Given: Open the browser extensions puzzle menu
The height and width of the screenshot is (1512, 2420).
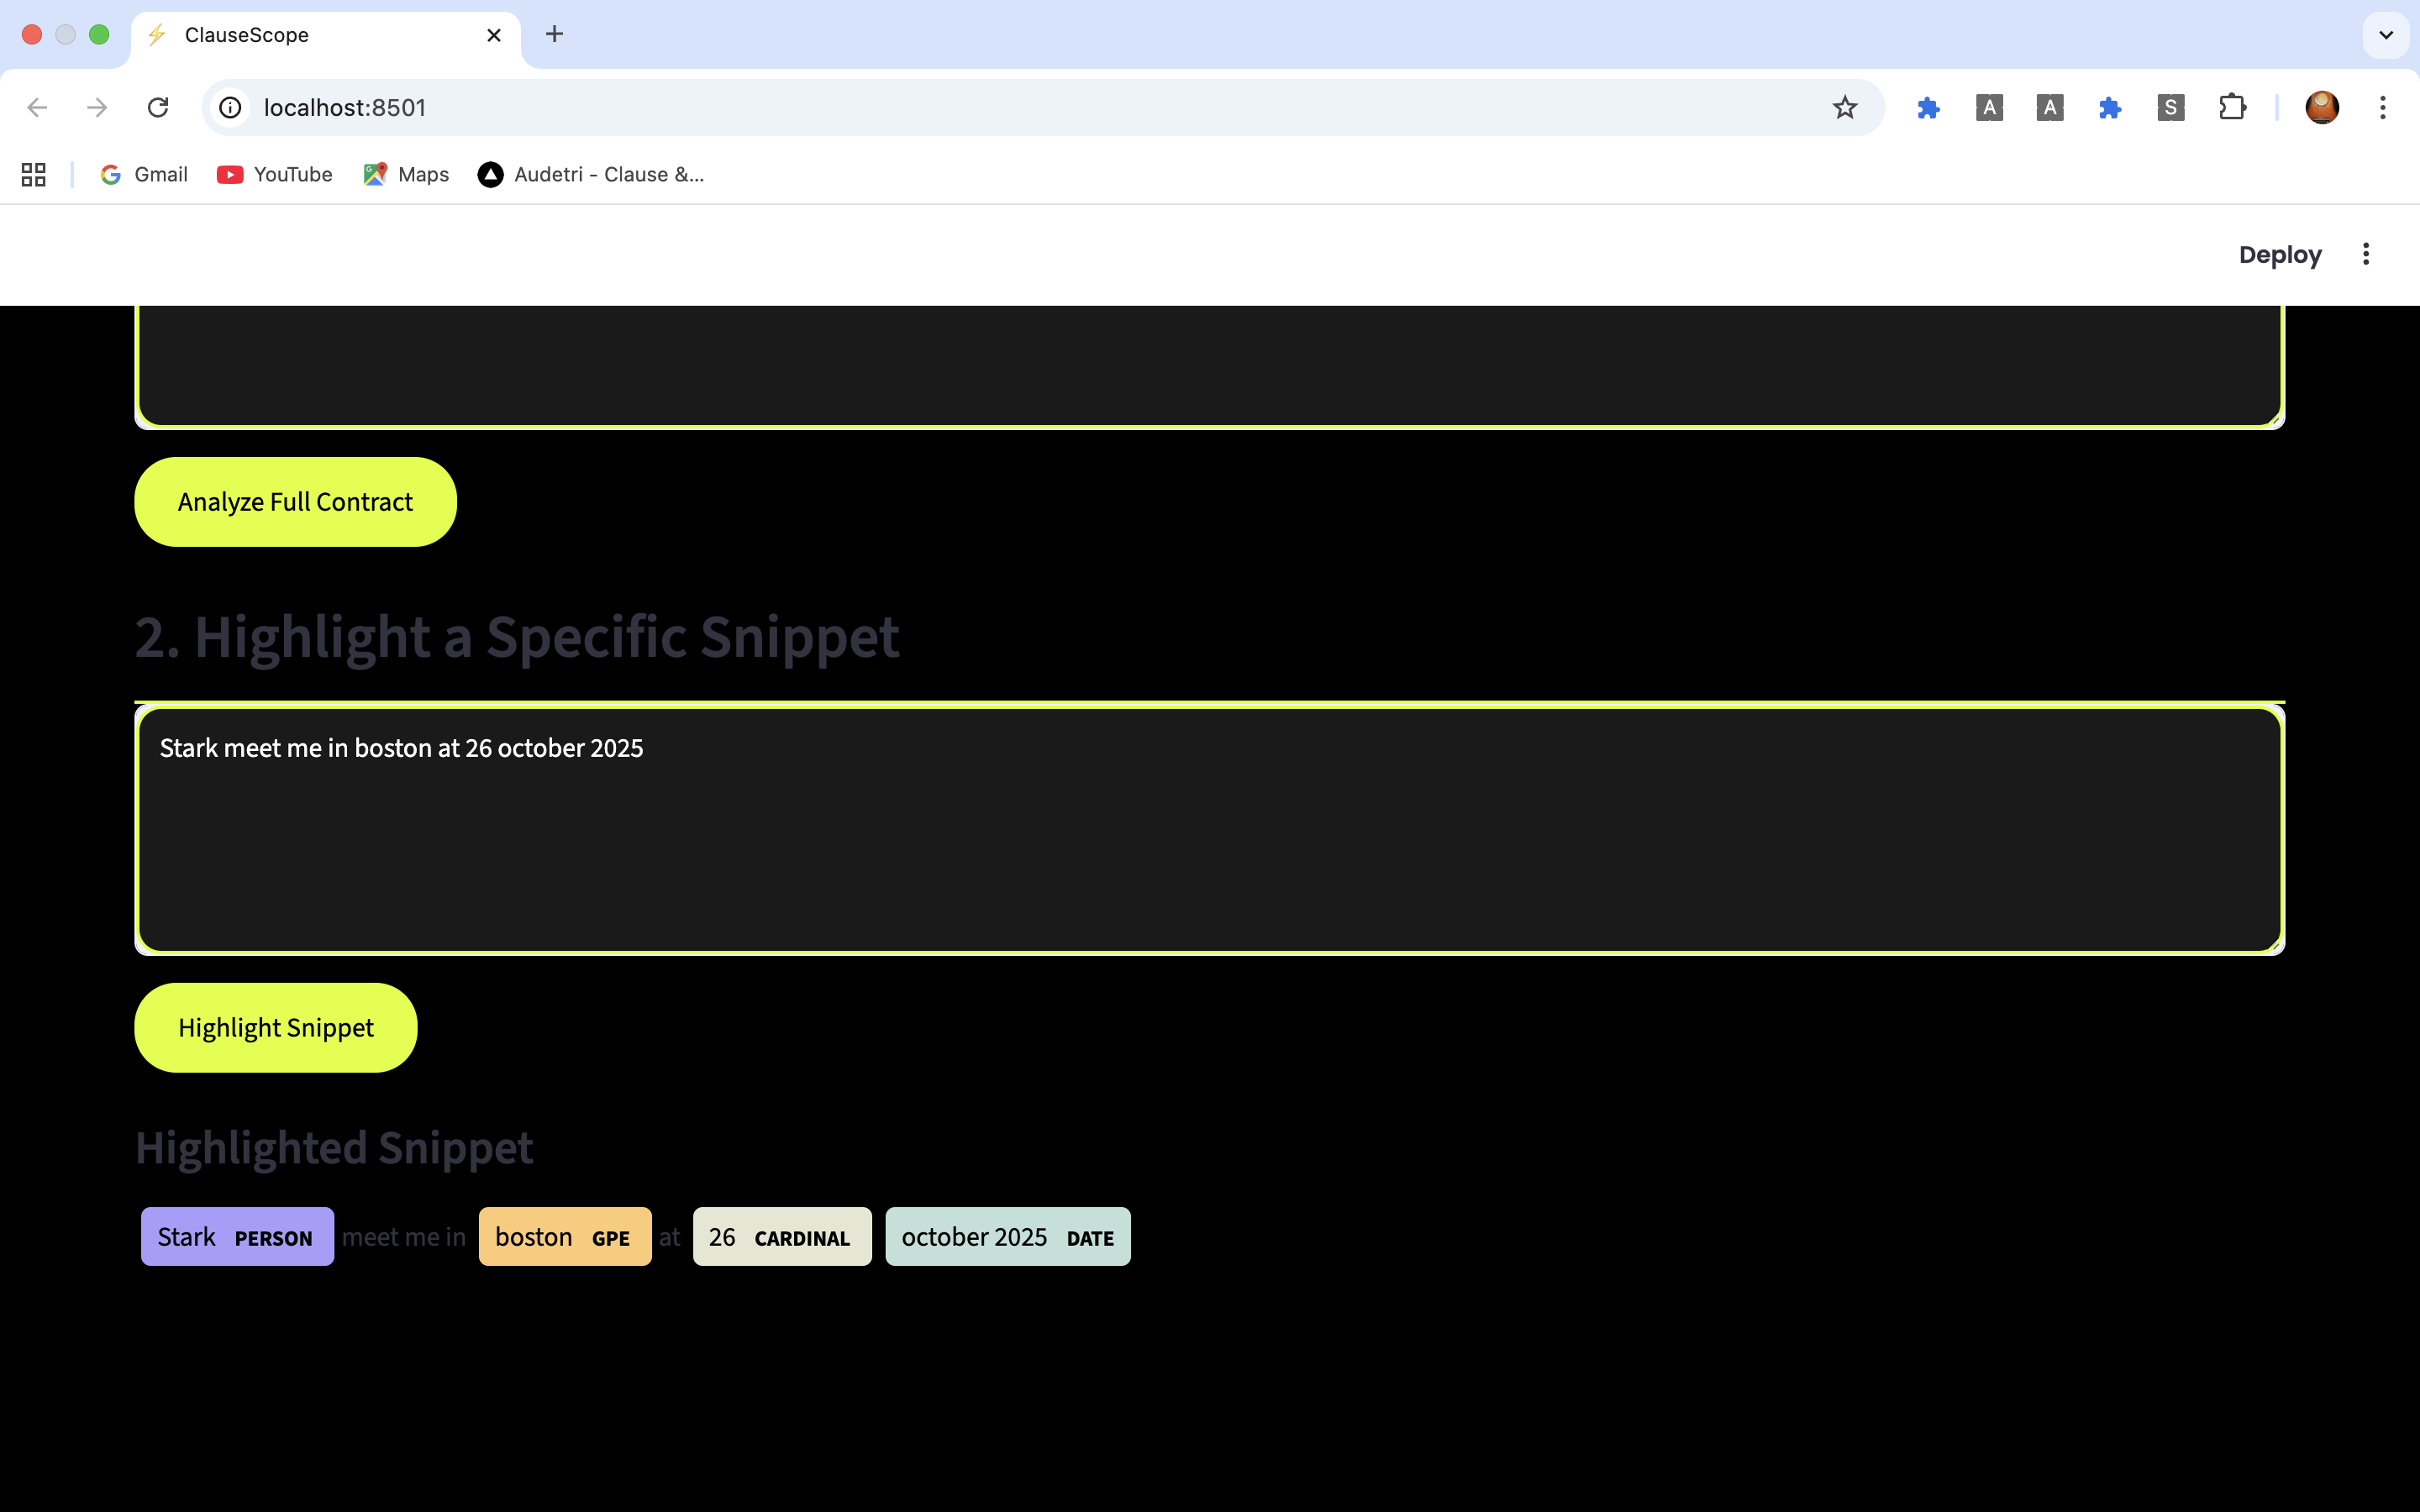Looking at the screenshot, I should click(2232, 107).
